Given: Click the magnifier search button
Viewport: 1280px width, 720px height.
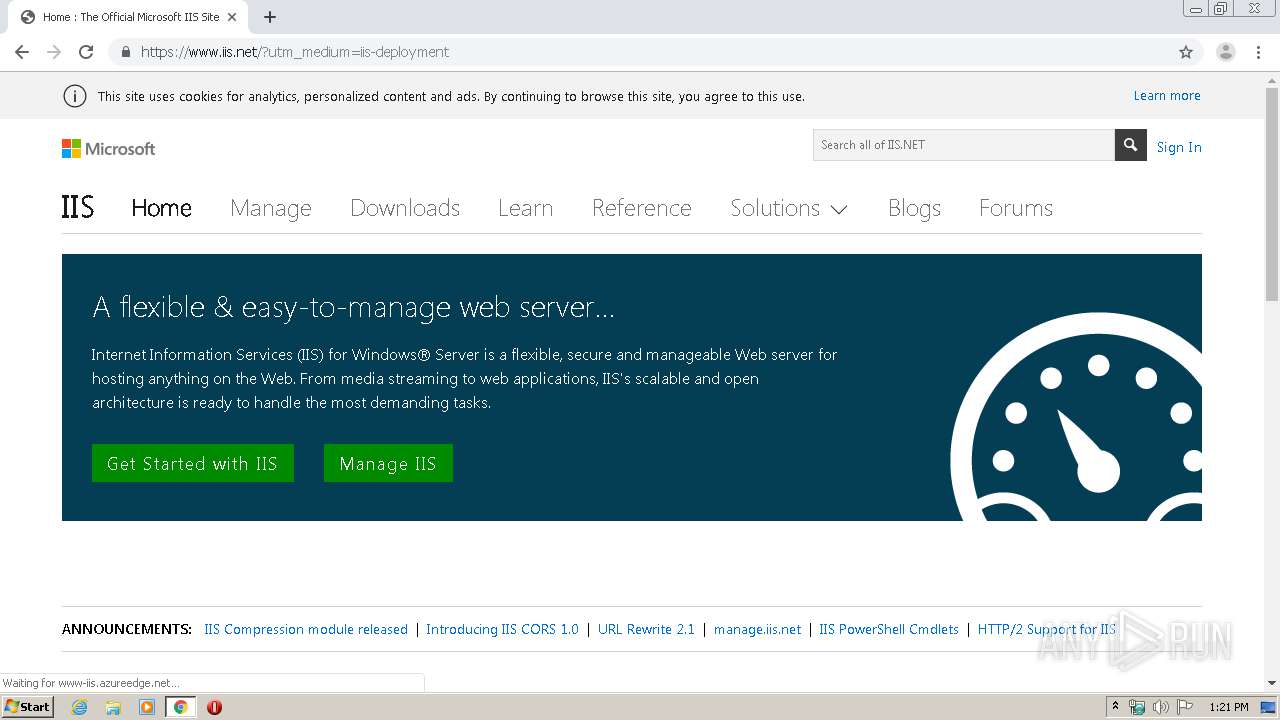Looking at the screenshot, I should (1131, 145).
